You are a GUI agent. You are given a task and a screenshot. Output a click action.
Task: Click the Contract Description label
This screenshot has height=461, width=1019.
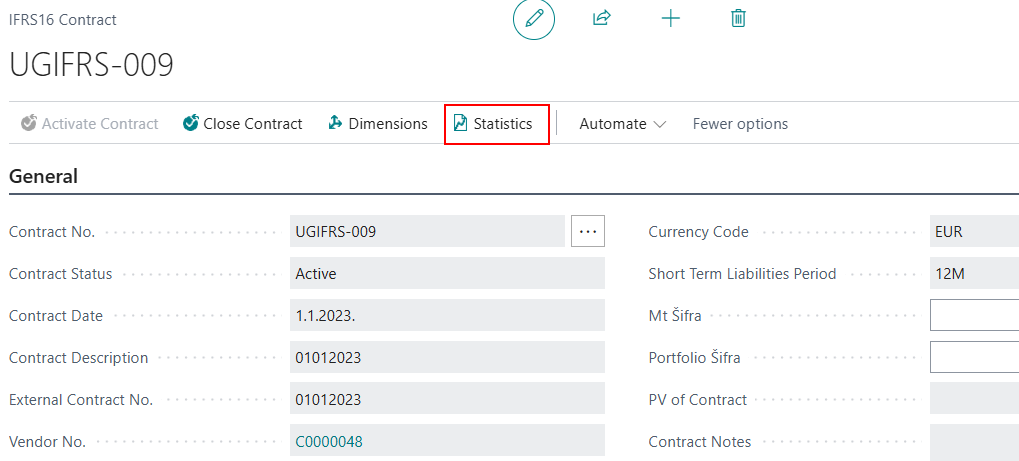click(x=79, y=358)
